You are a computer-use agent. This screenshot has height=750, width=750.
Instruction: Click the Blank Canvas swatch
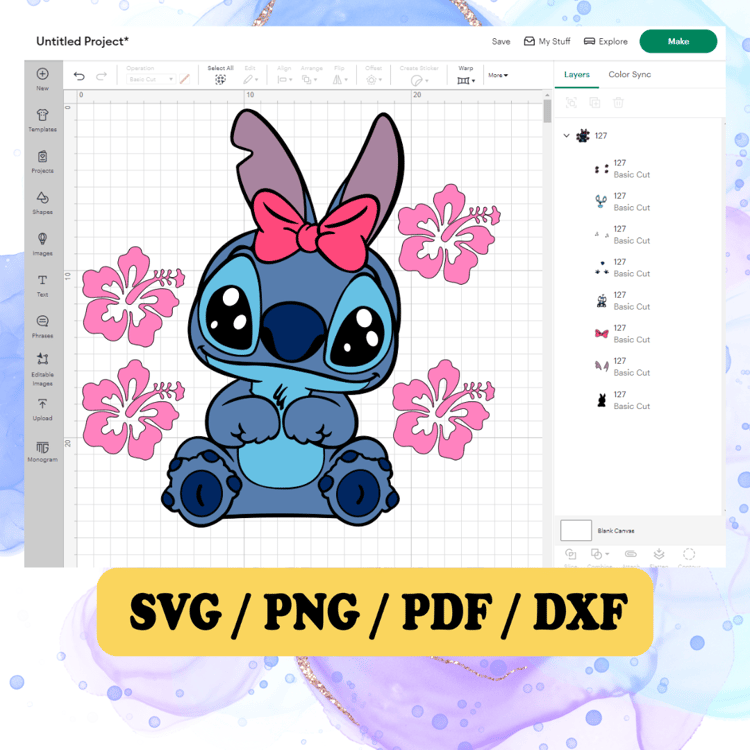tap(576, 530)
